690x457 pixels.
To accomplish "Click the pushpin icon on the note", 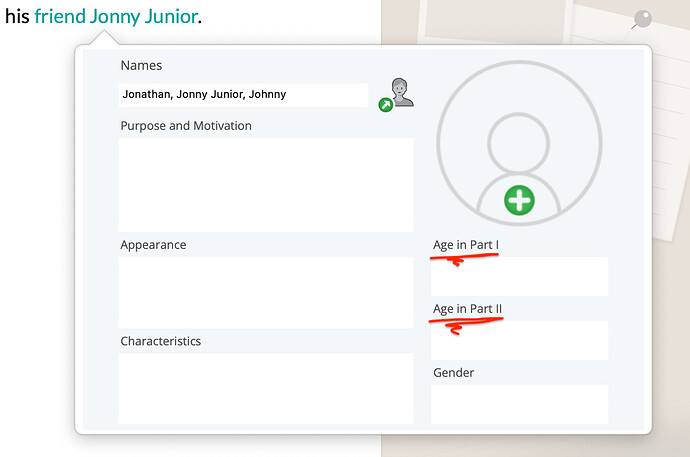I will tap(643, 19).
